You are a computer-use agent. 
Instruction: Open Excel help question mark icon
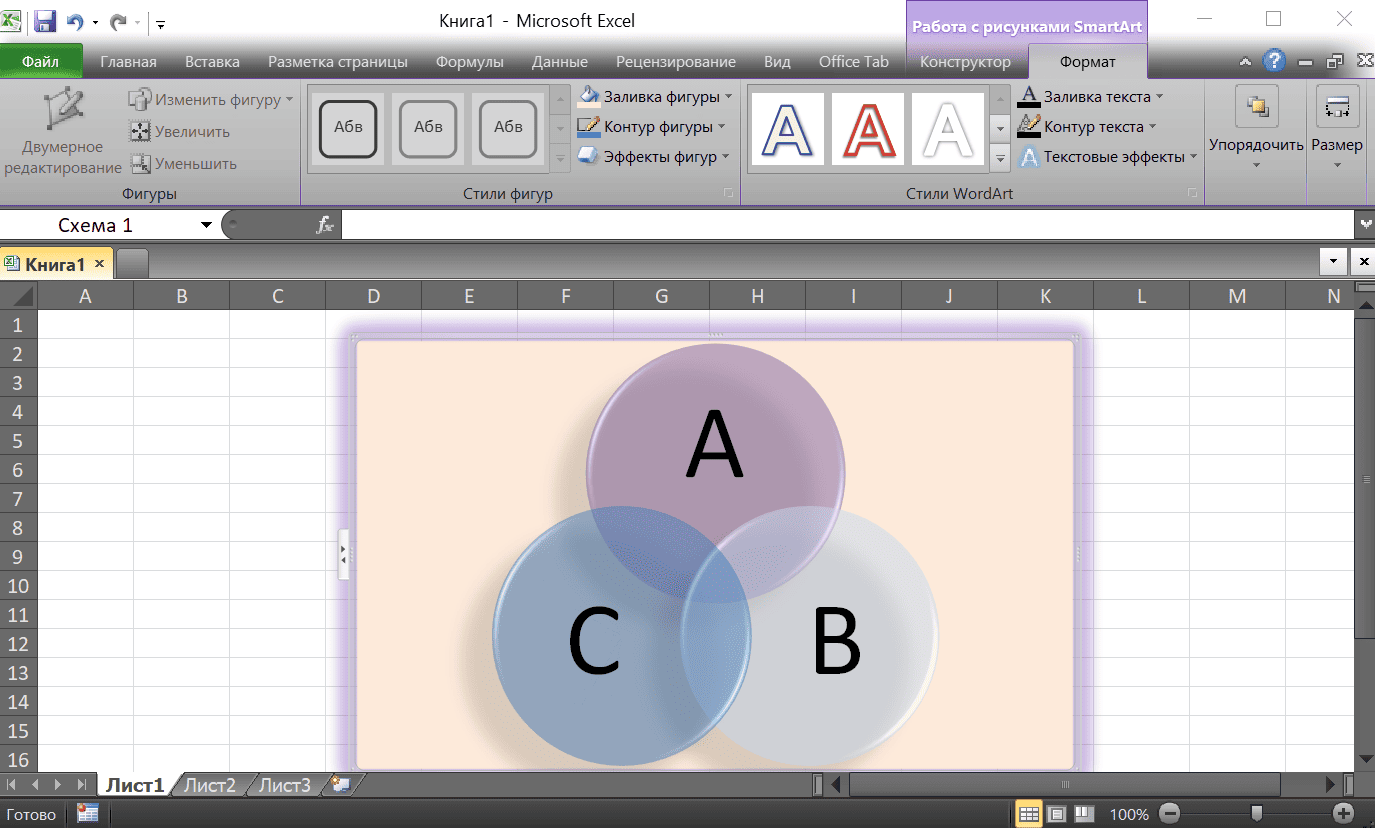[1274, 61]
